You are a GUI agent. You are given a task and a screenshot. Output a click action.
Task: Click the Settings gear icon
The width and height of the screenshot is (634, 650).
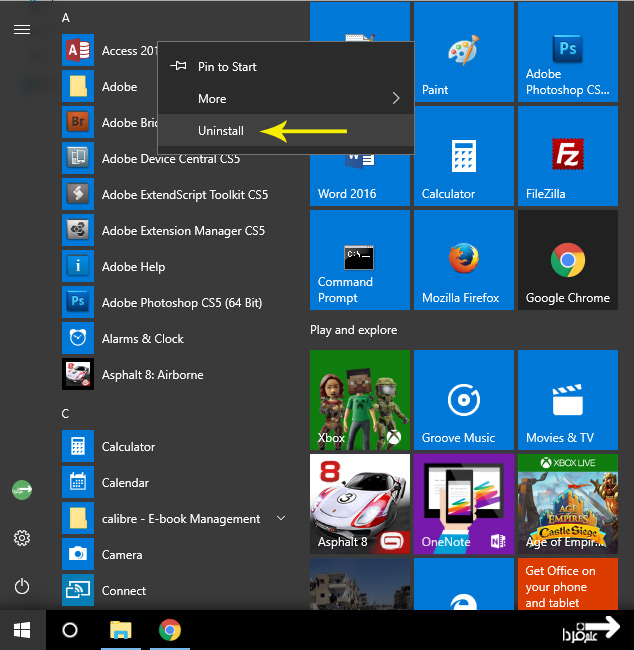pyautogui.click(x=21, y=539)
